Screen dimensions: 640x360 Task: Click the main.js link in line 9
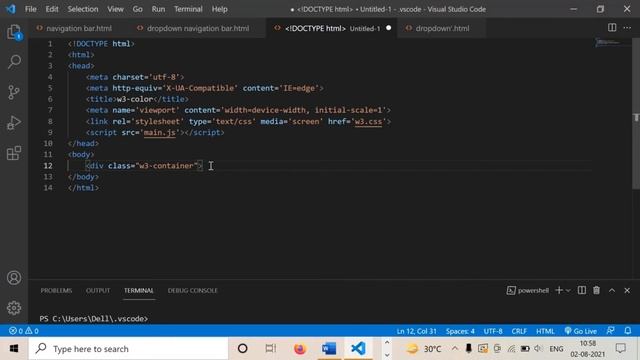(x=159, y=132)
